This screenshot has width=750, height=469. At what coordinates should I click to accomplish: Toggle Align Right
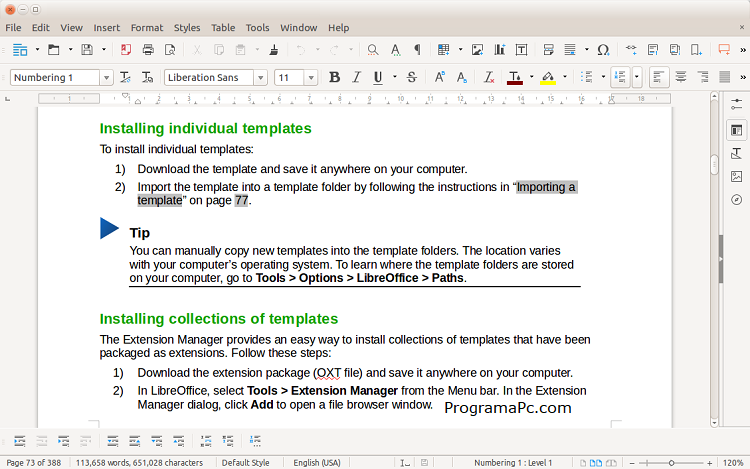(703, 77)
